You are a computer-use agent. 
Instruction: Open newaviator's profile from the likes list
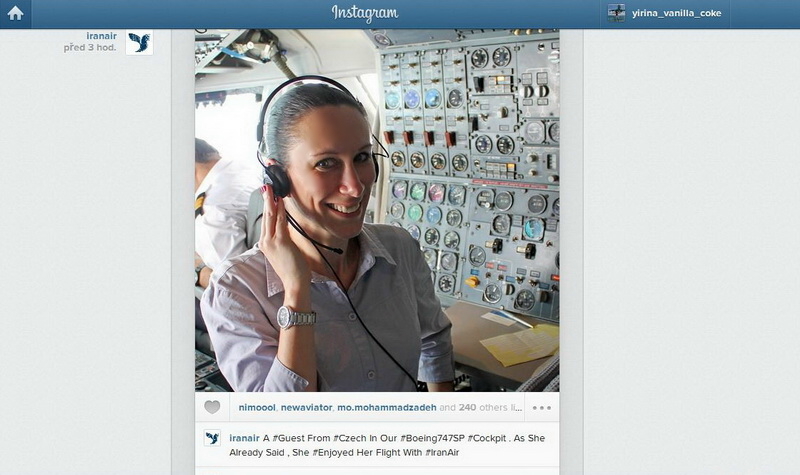tap(307, 407)
